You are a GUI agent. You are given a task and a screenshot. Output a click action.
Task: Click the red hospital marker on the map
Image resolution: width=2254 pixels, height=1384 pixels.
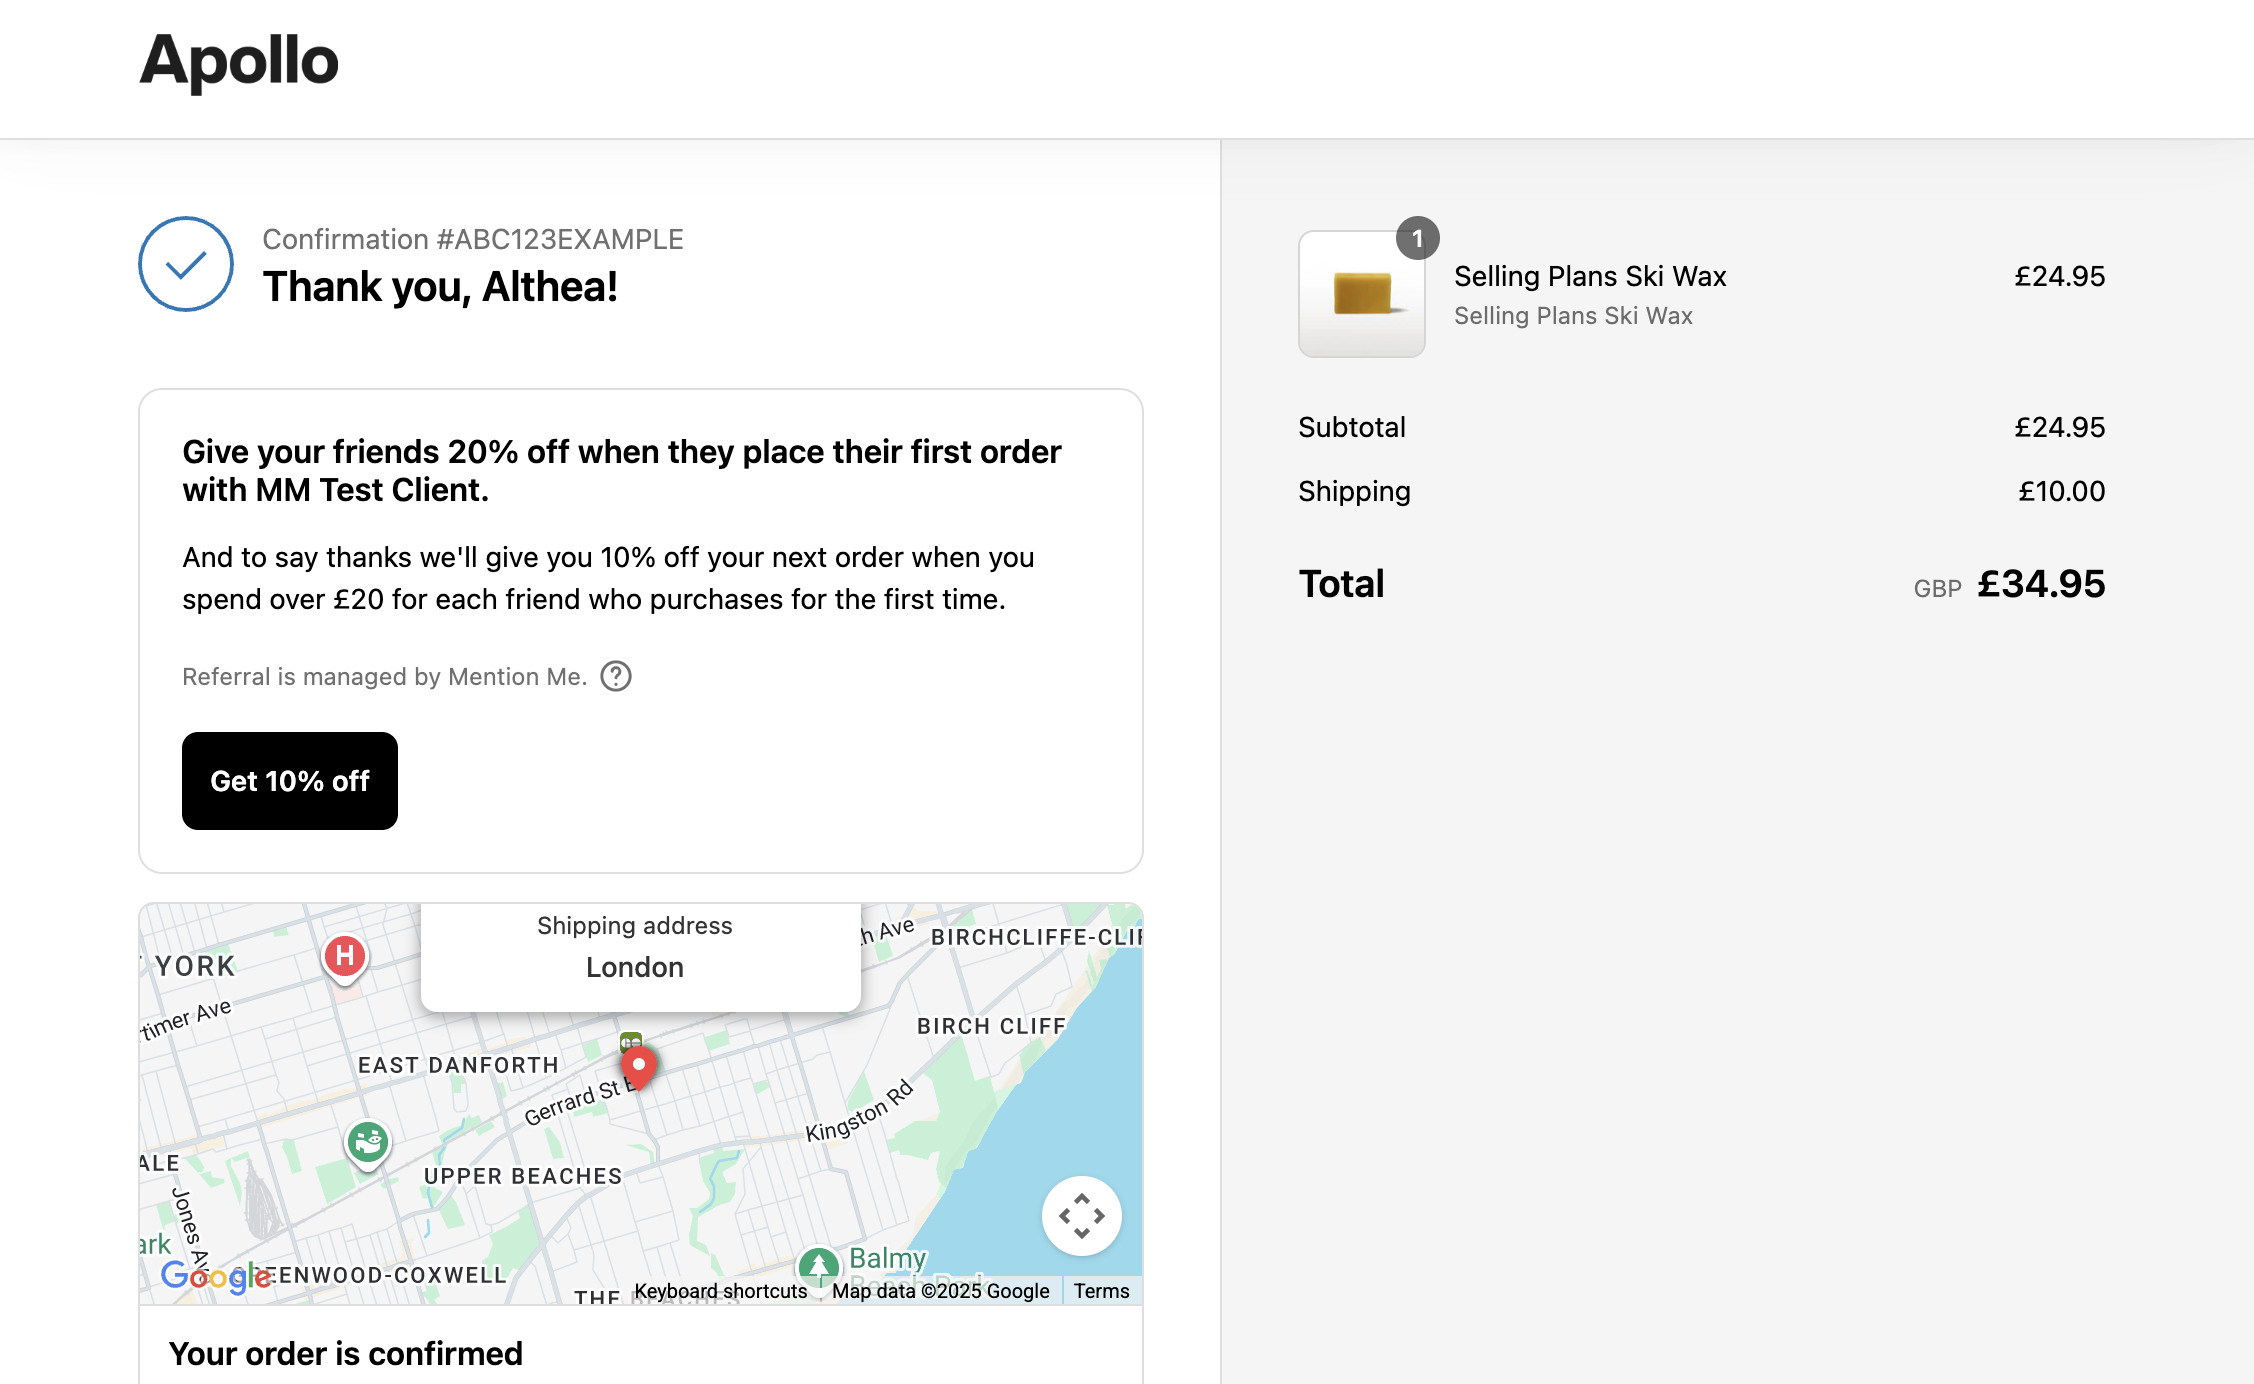(x=345, y=956)
